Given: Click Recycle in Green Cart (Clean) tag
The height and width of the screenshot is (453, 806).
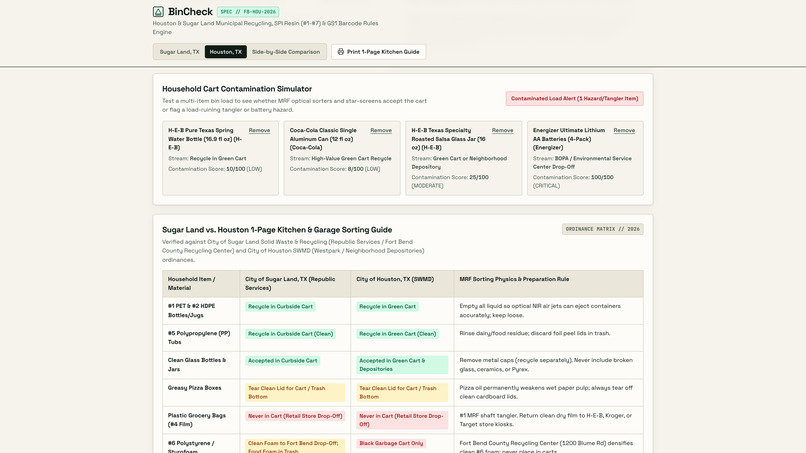Looking at the screenshot, I should [x=397, y=334].
